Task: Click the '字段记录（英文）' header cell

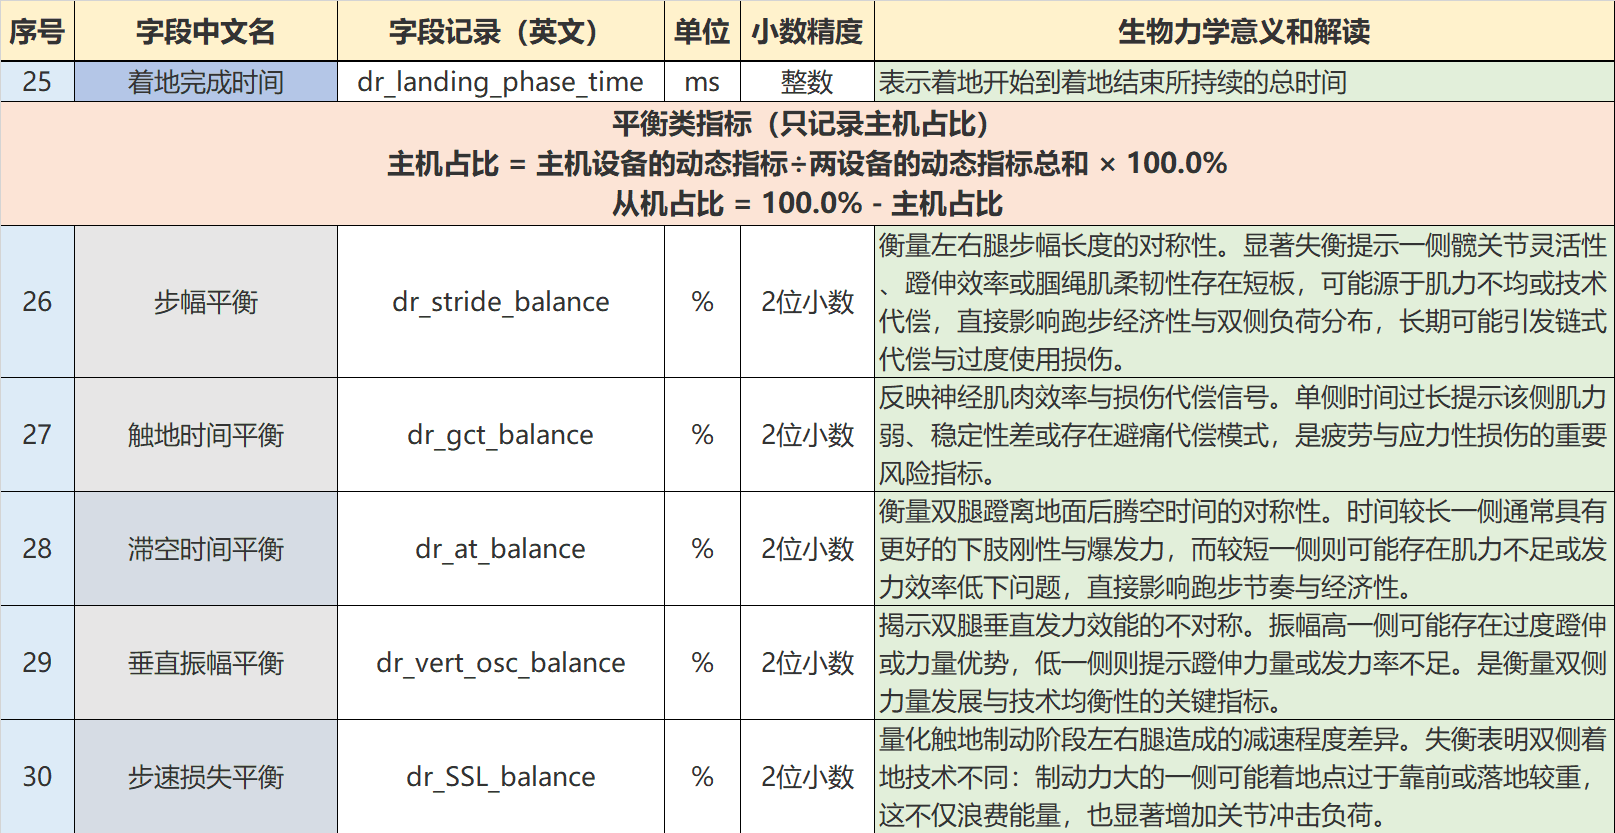Action: click(x=501, y=31)
